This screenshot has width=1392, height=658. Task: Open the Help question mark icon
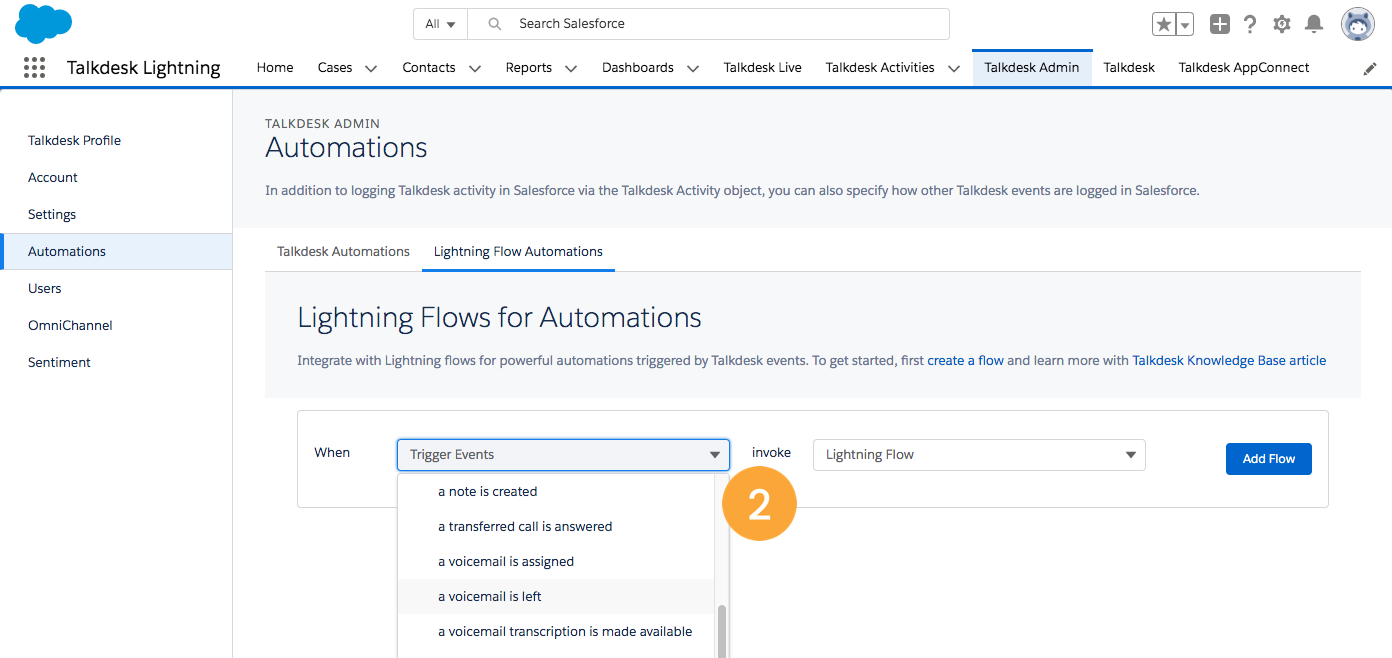(1250, 24)
